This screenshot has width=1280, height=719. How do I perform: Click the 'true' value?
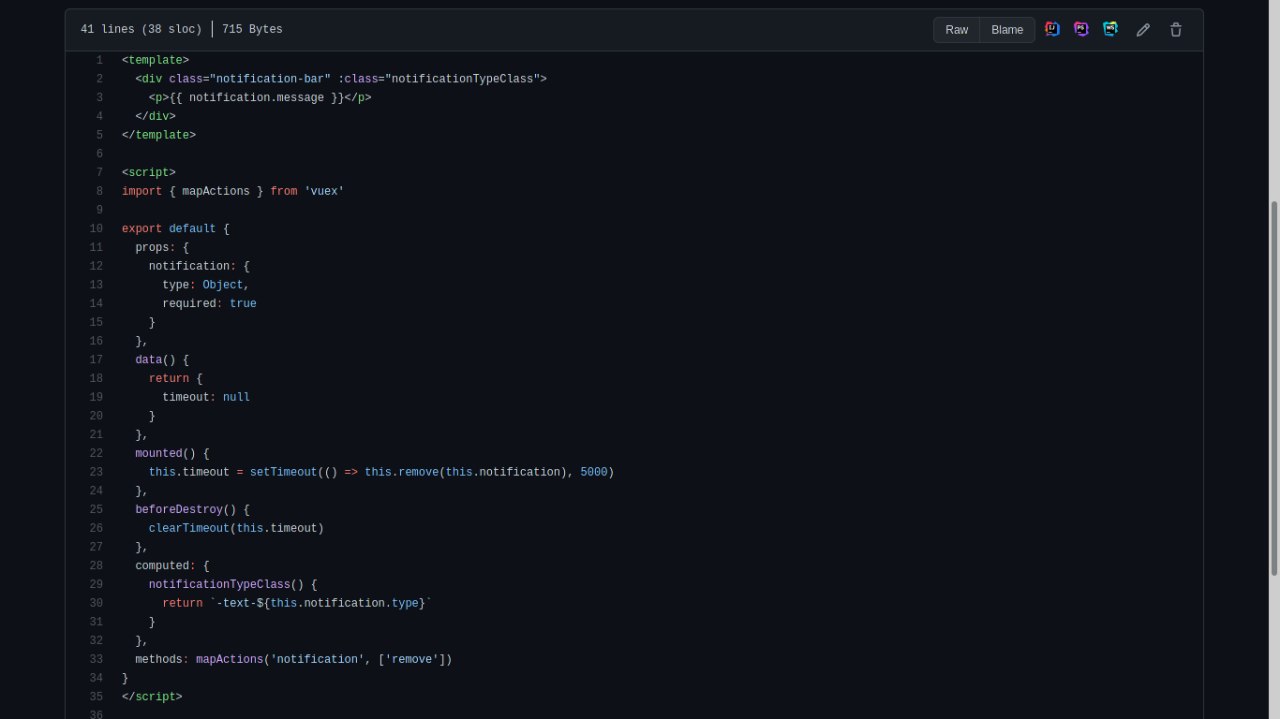tap(243, 304)
